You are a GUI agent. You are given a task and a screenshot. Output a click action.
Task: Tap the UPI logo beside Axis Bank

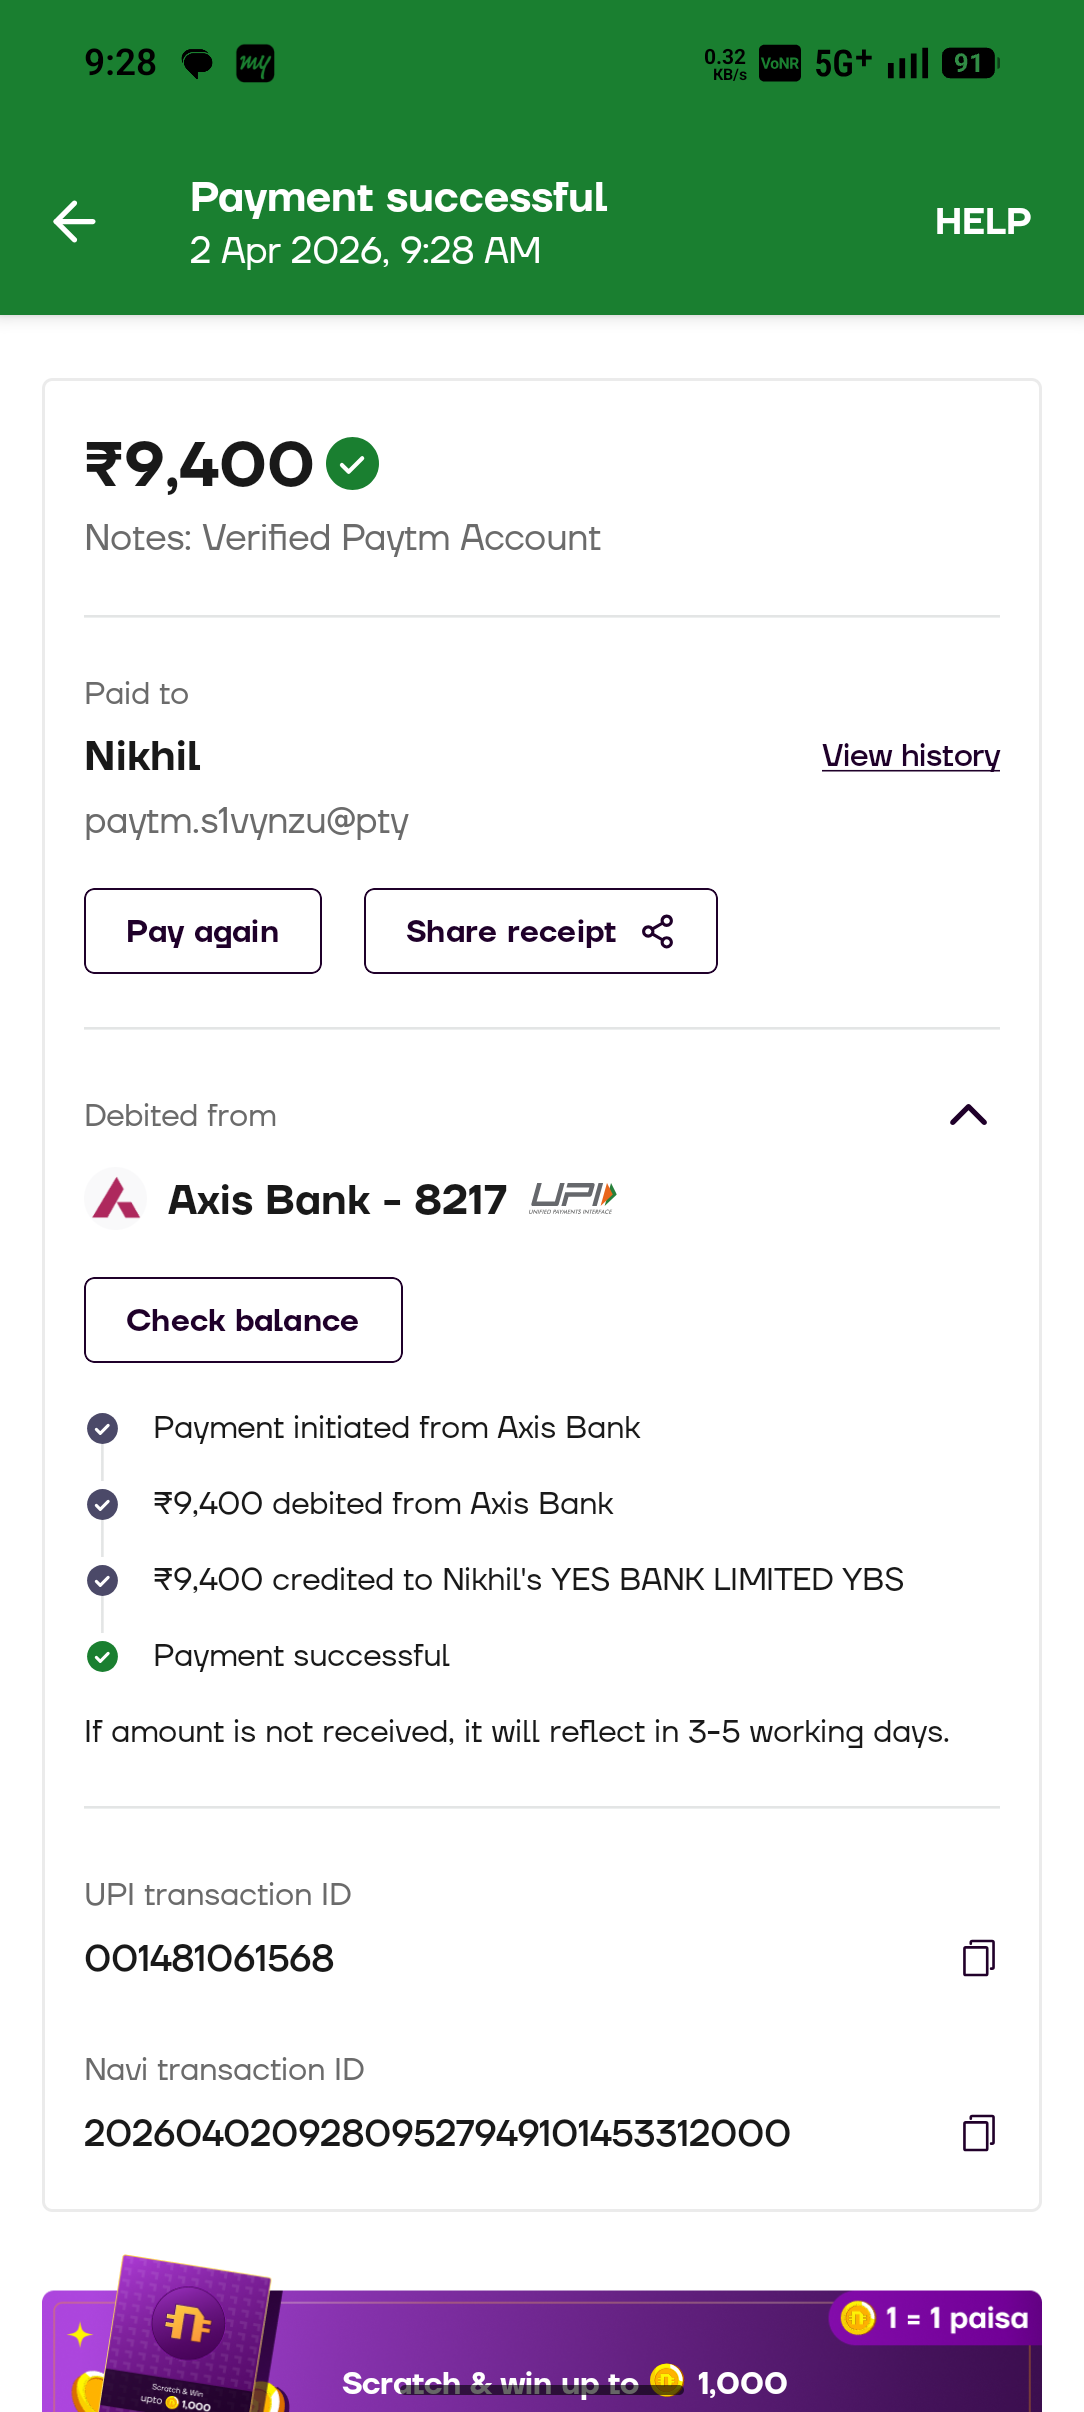(x=572, y=1197)
